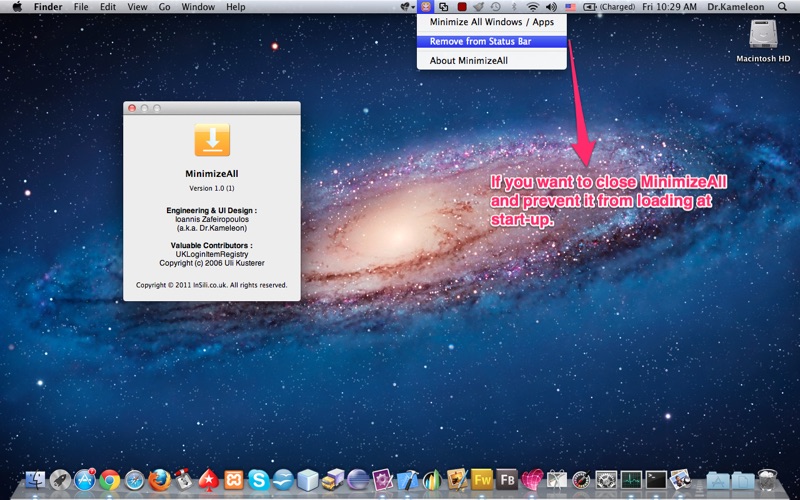Open the purple brush app in Dock

383,480
